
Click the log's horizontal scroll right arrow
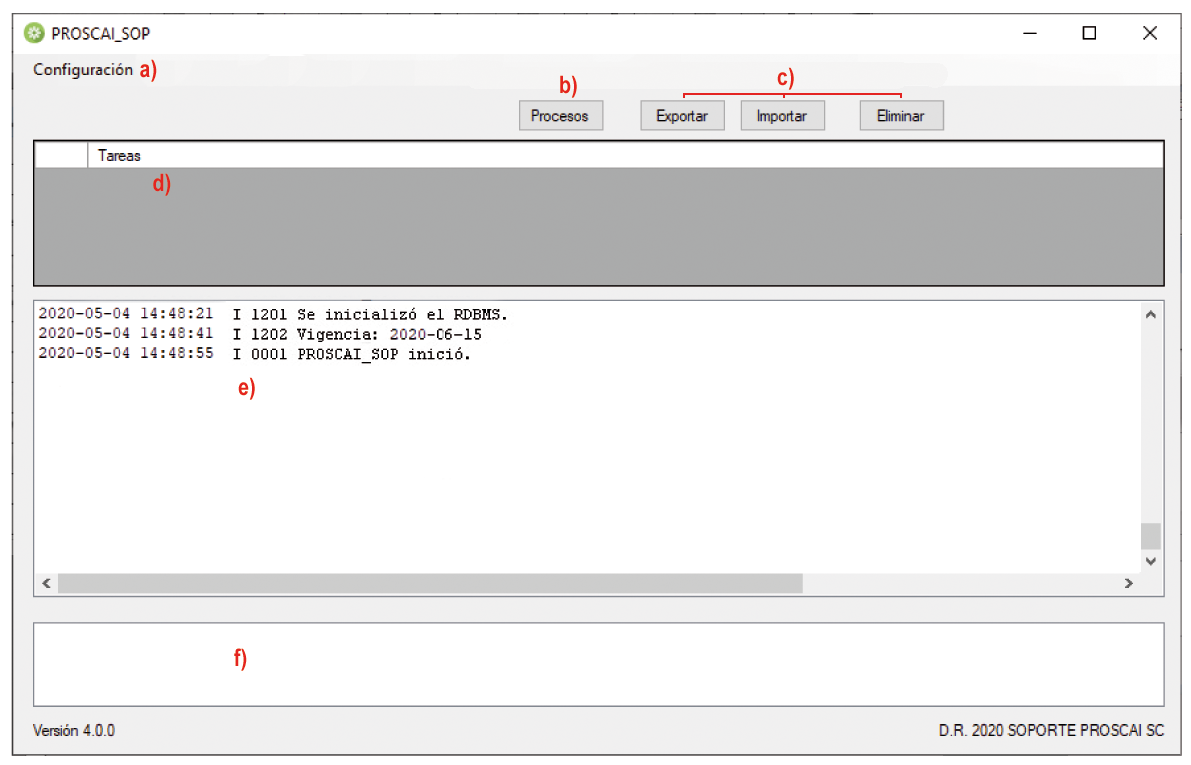(x=1129, y=583)
